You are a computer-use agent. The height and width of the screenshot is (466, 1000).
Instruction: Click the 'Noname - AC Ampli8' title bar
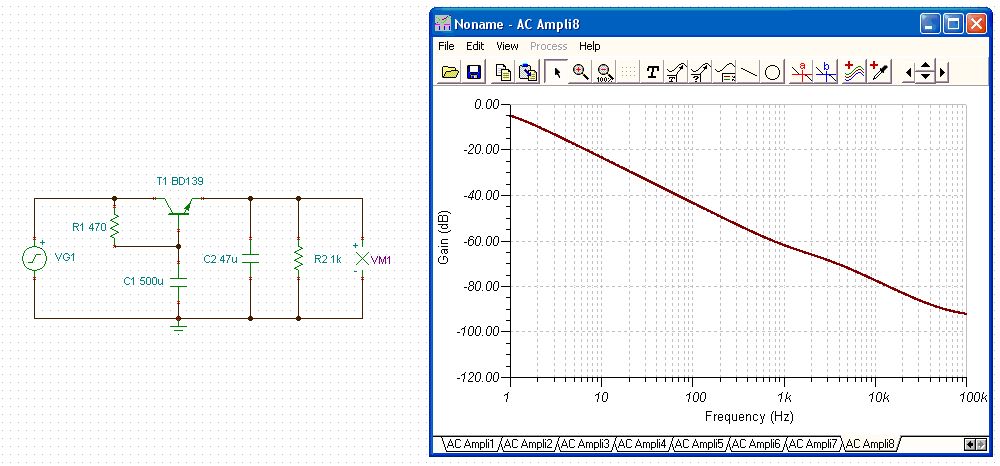point(676,25)
